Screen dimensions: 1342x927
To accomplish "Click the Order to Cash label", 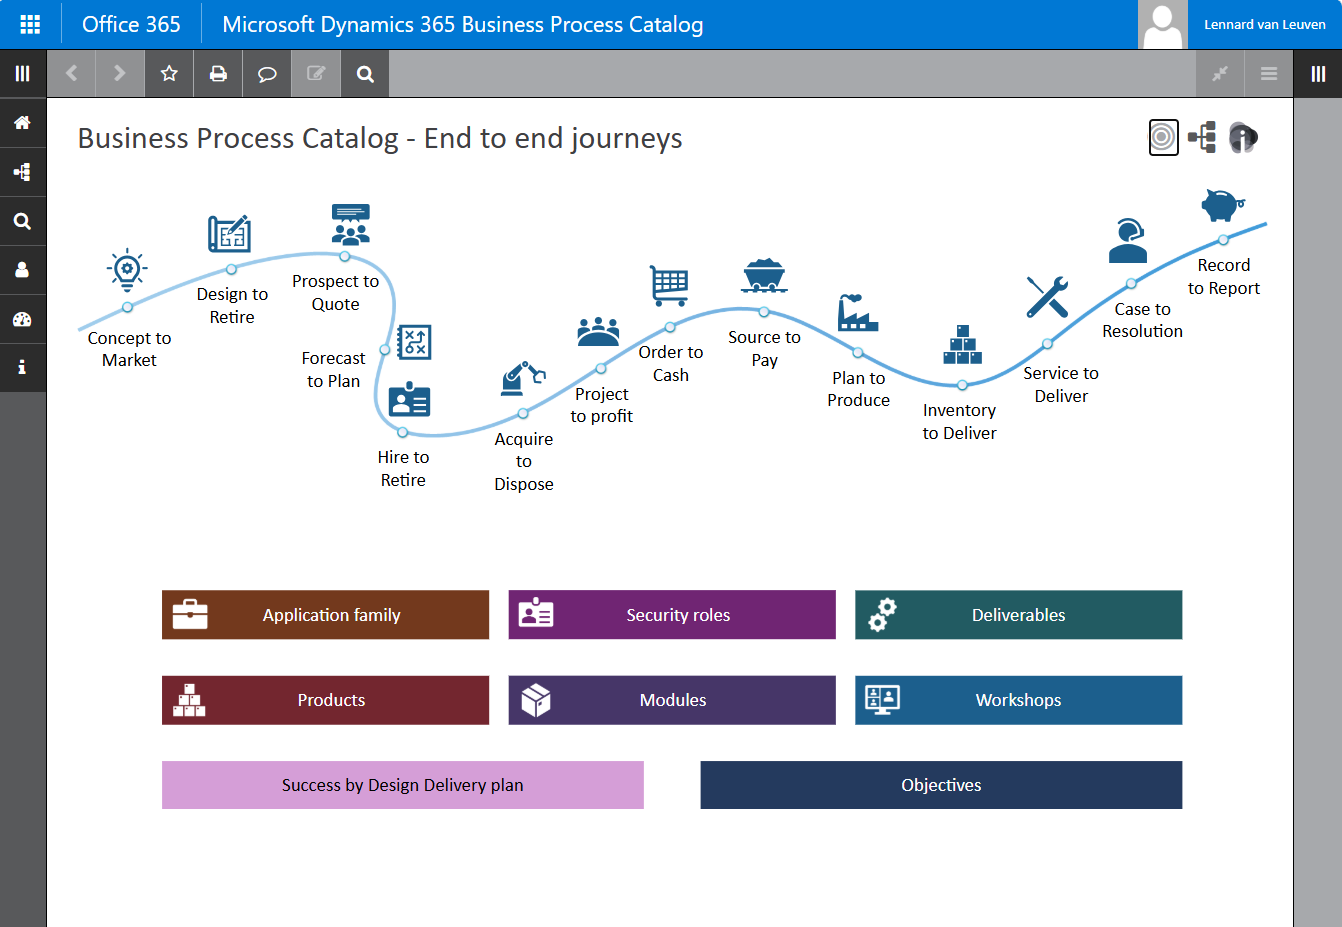I will coord(670,363).
